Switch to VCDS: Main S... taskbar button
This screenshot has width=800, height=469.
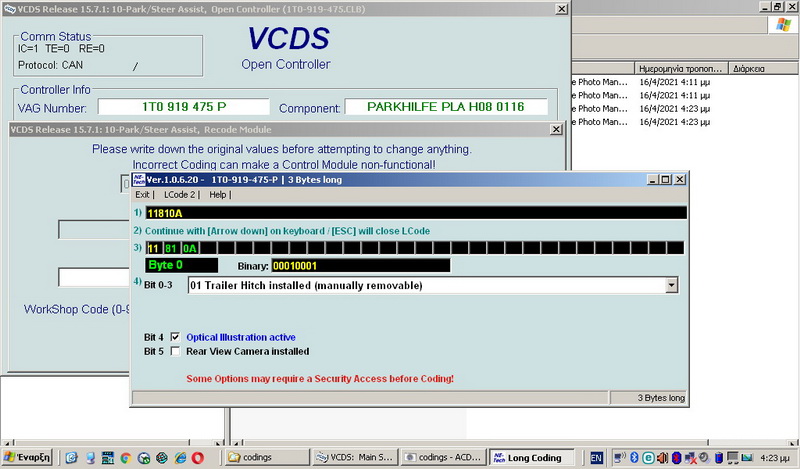[x=355, y=457]
